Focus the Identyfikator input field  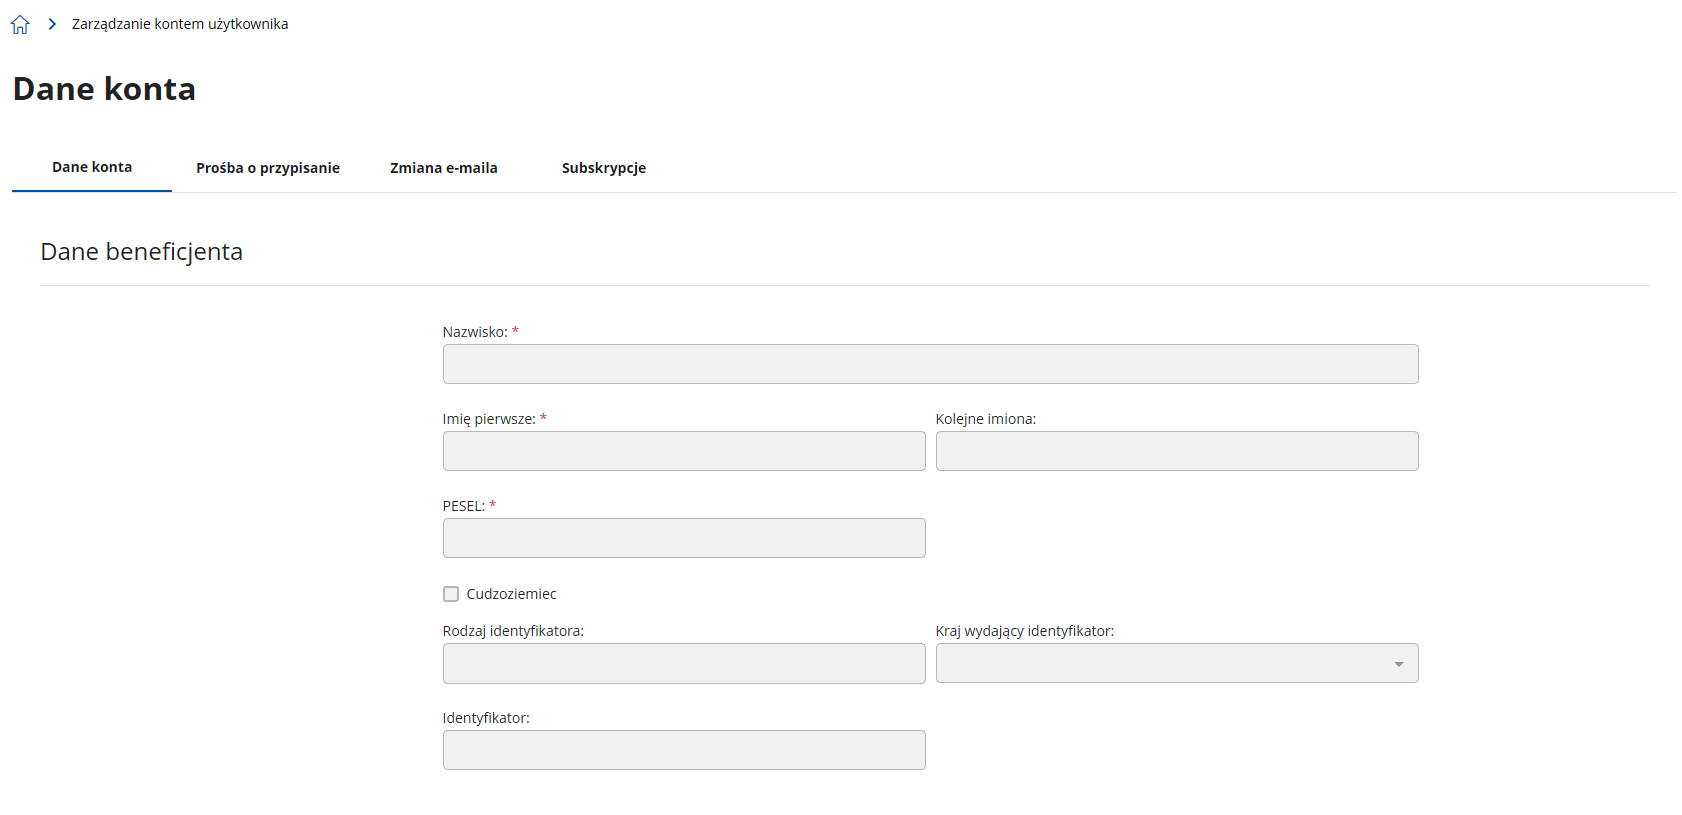684,750
